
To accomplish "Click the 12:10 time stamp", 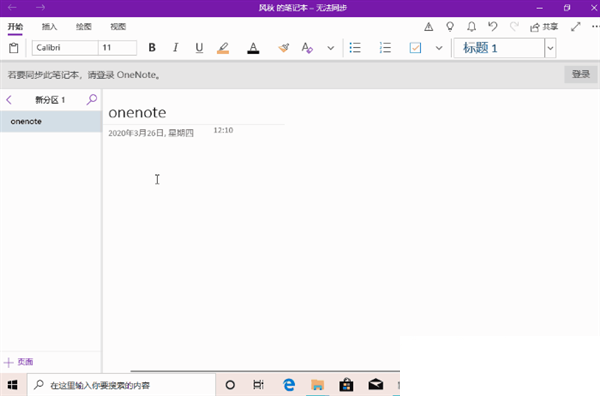I will (223, 130).
